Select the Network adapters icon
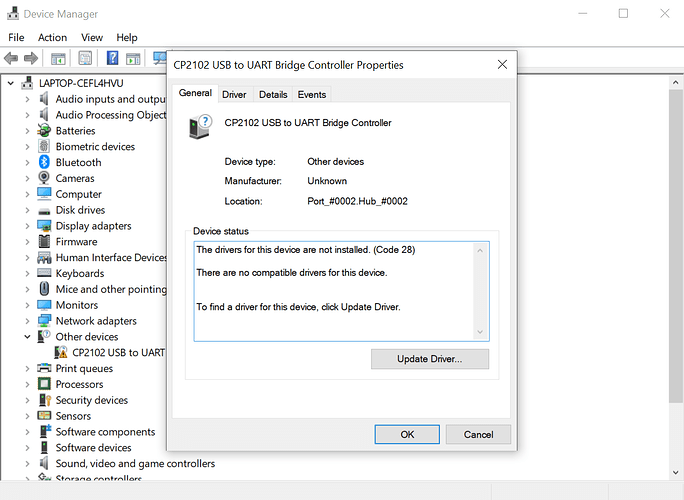Image resolution: width=684 pixels, height=500 pixels. 44,321
